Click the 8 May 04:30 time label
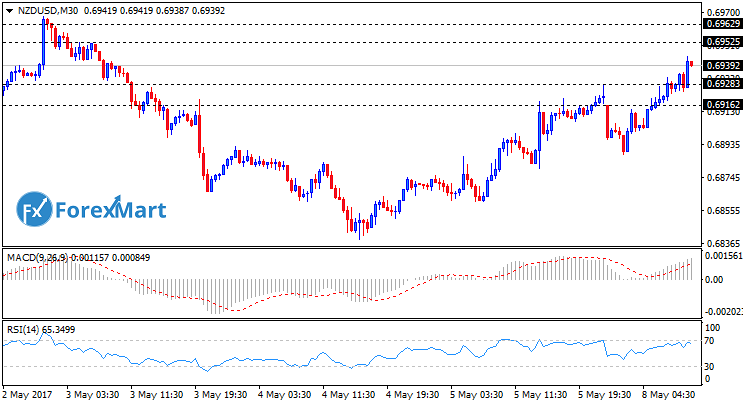This screenshot has width=743, height=403. pos(669,395)
